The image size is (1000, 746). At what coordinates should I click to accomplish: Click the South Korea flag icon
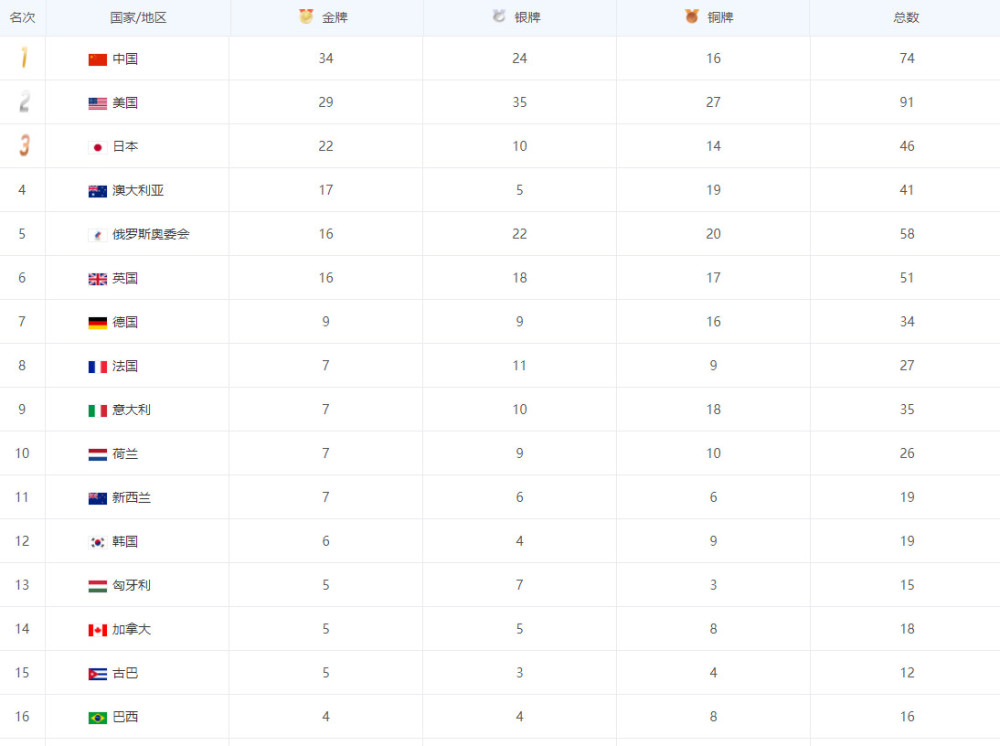[98, 543]
